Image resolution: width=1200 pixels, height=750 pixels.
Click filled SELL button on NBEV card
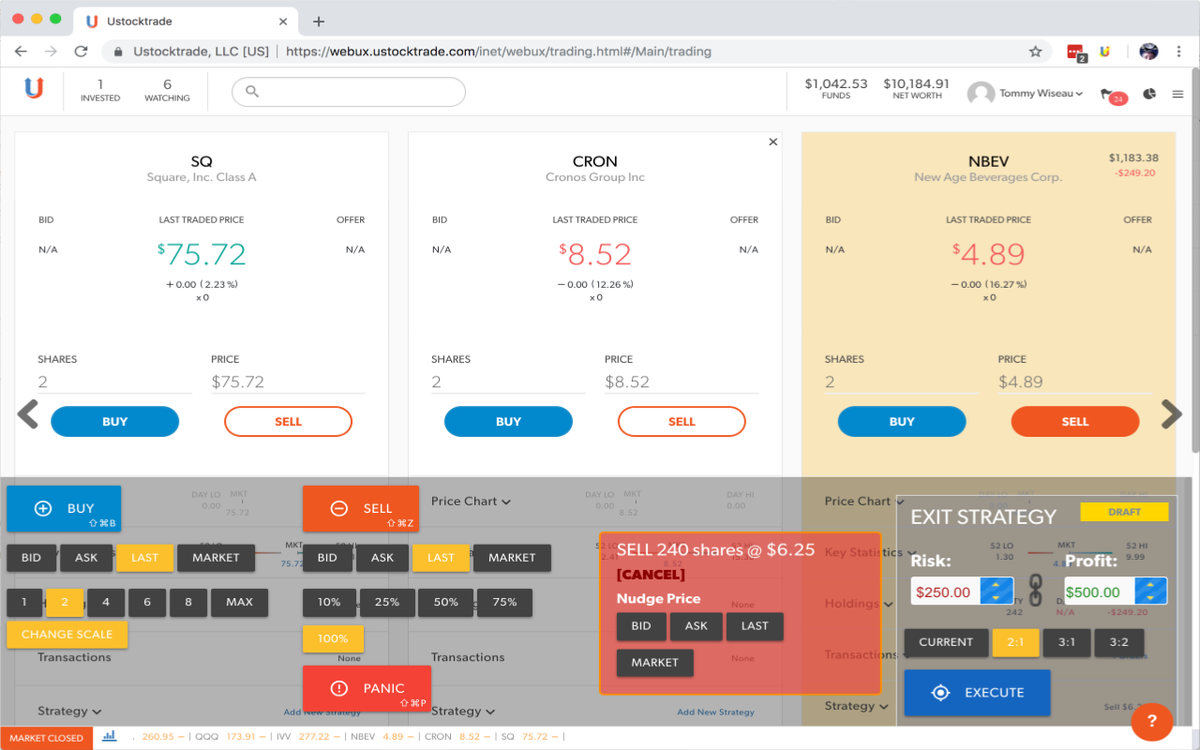(1075, 421)
